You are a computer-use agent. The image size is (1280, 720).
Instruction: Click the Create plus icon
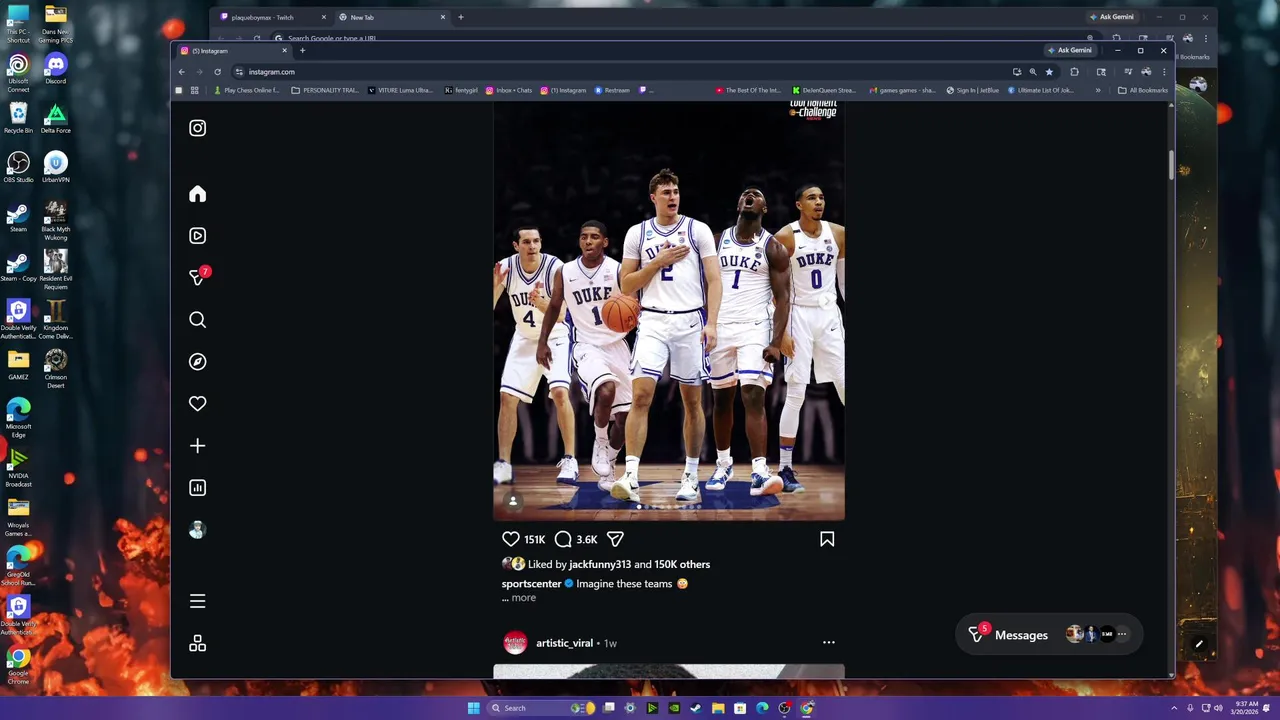pyautogui.click(x=197, y=446)
